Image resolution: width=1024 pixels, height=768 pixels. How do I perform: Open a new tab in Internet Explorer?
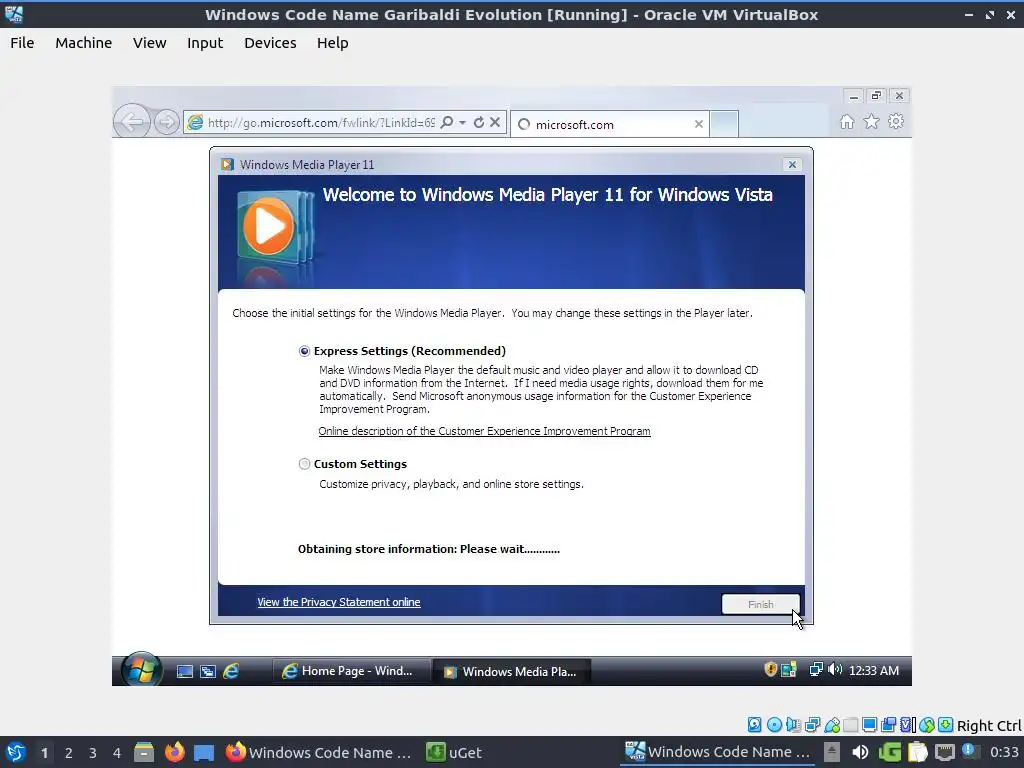724,124
